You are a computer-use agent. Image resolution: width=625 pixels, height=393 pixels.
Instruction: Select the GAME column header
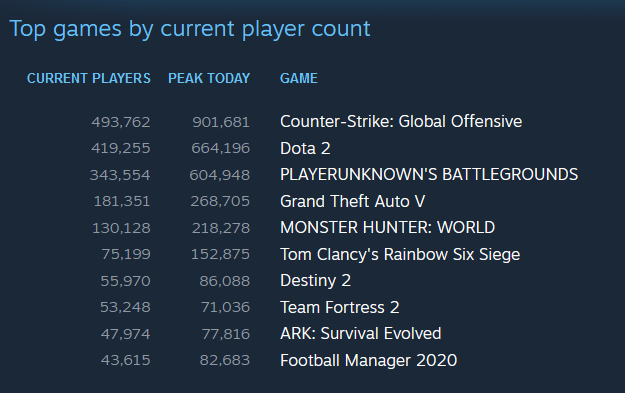(299, 78)
